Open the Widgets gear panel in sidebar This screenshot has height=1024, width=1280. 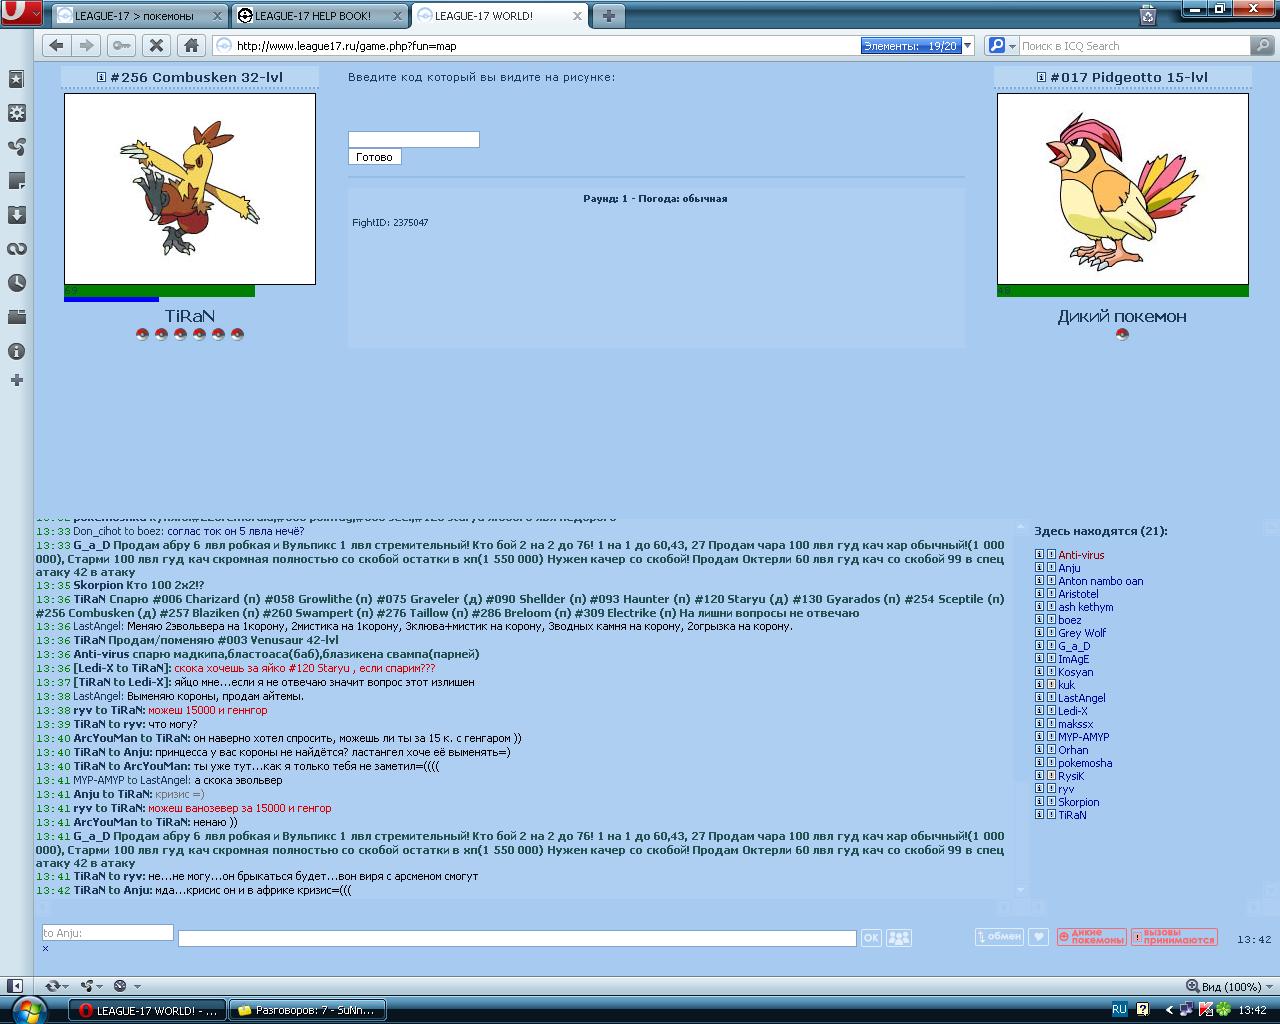pyautogui.click(x=16, y=113)
